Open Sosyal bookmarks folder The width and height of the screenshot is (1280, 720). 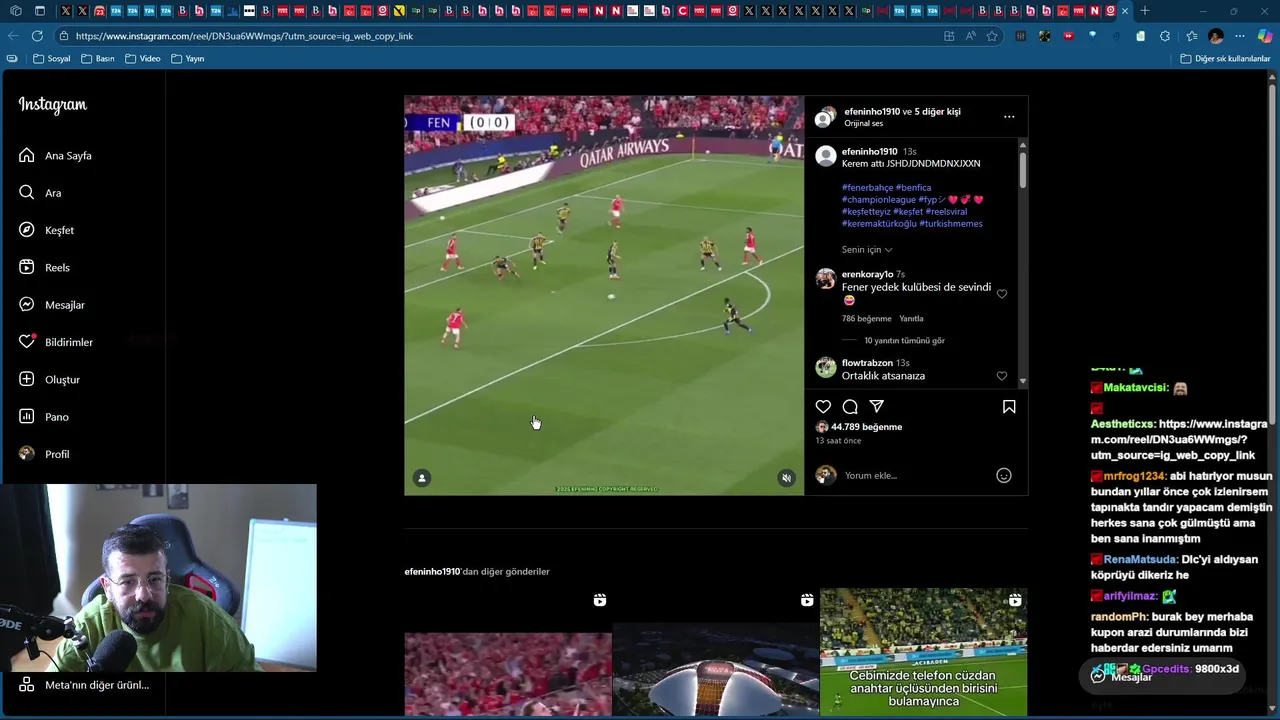(x=52, y=59)
